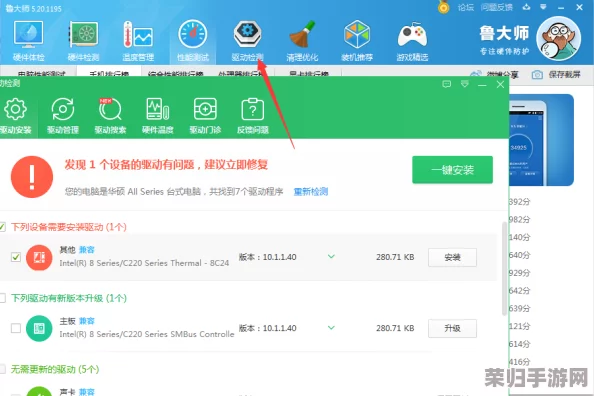
Task: Click 安装 button for Thermal driver
Action: pyautogui.click(x=452, y=258)
